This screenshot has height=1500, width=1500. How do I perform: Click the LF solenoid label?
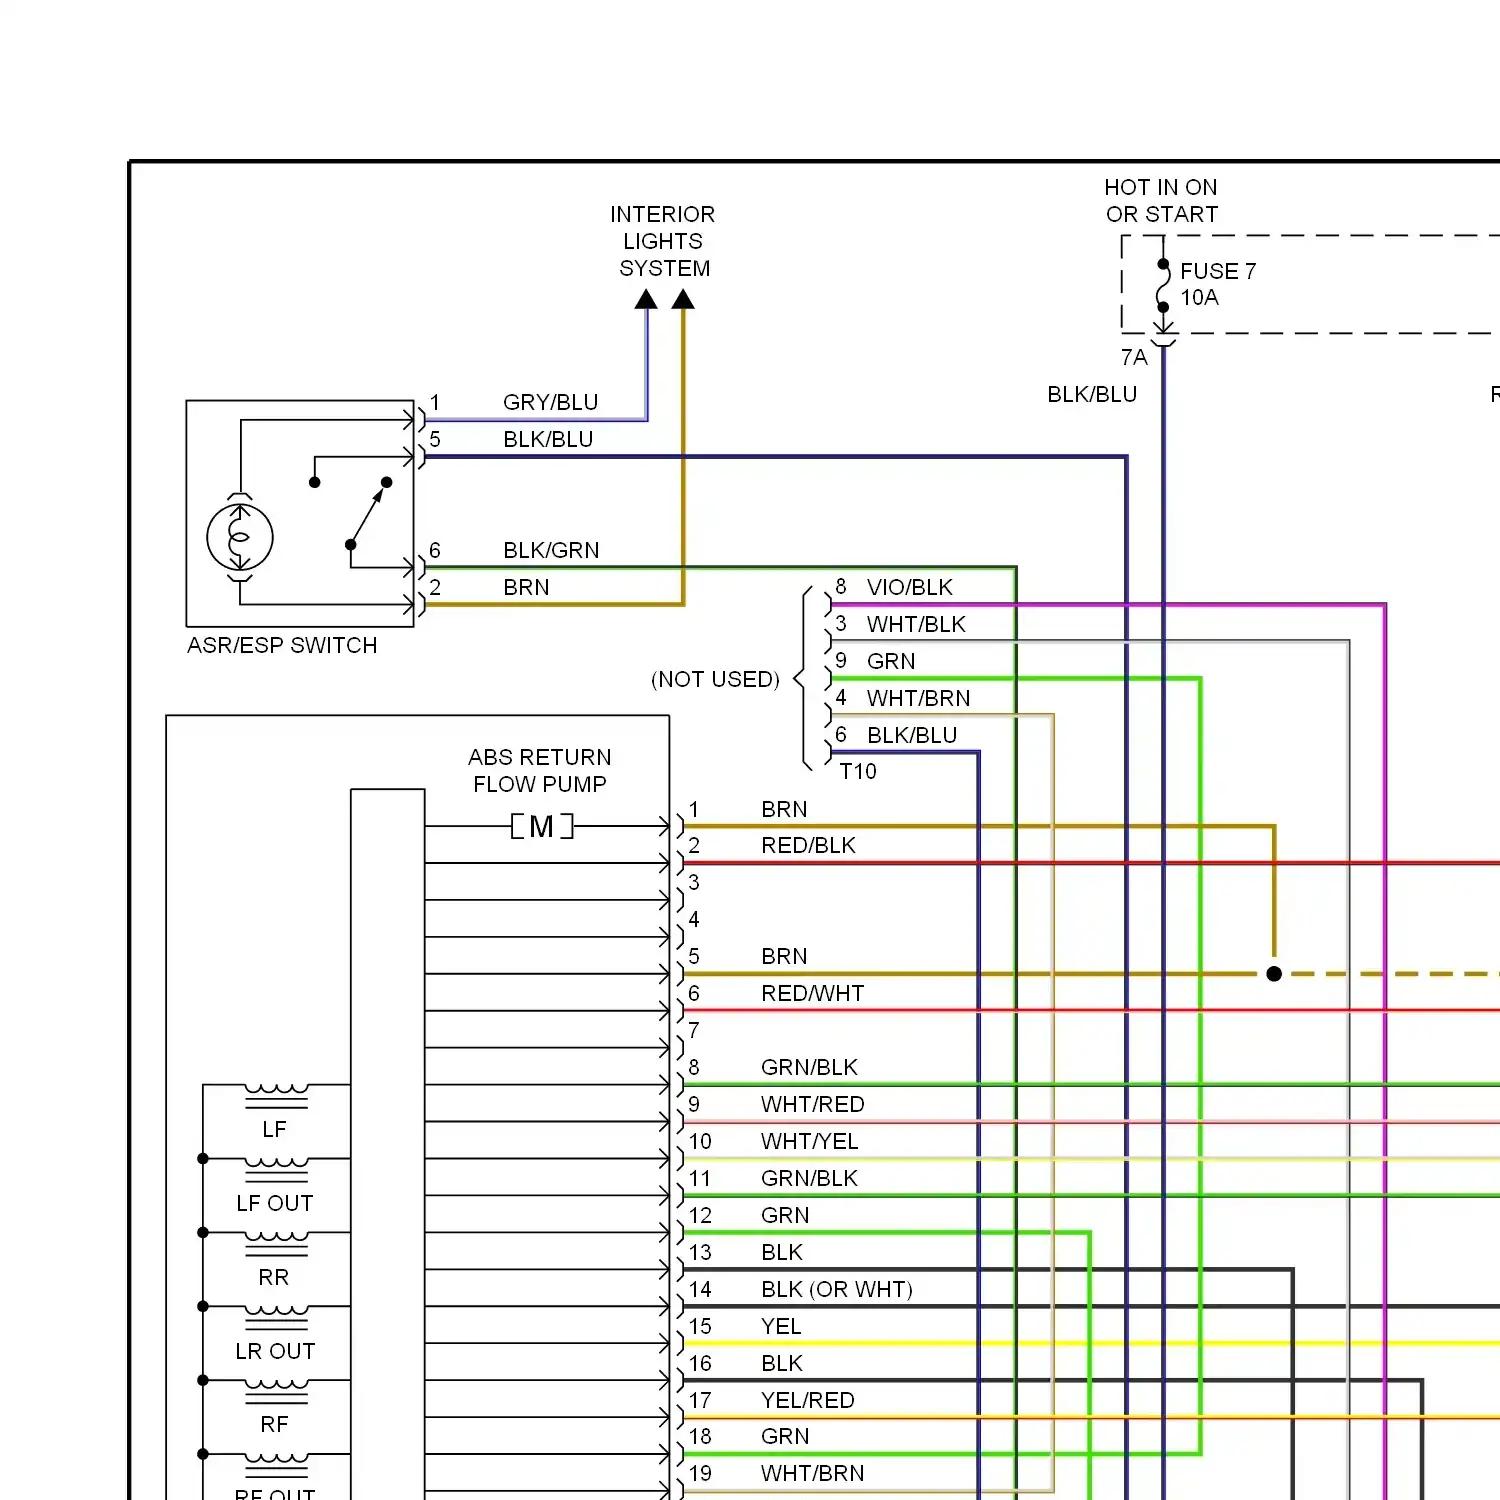(x=274, y=1129)
